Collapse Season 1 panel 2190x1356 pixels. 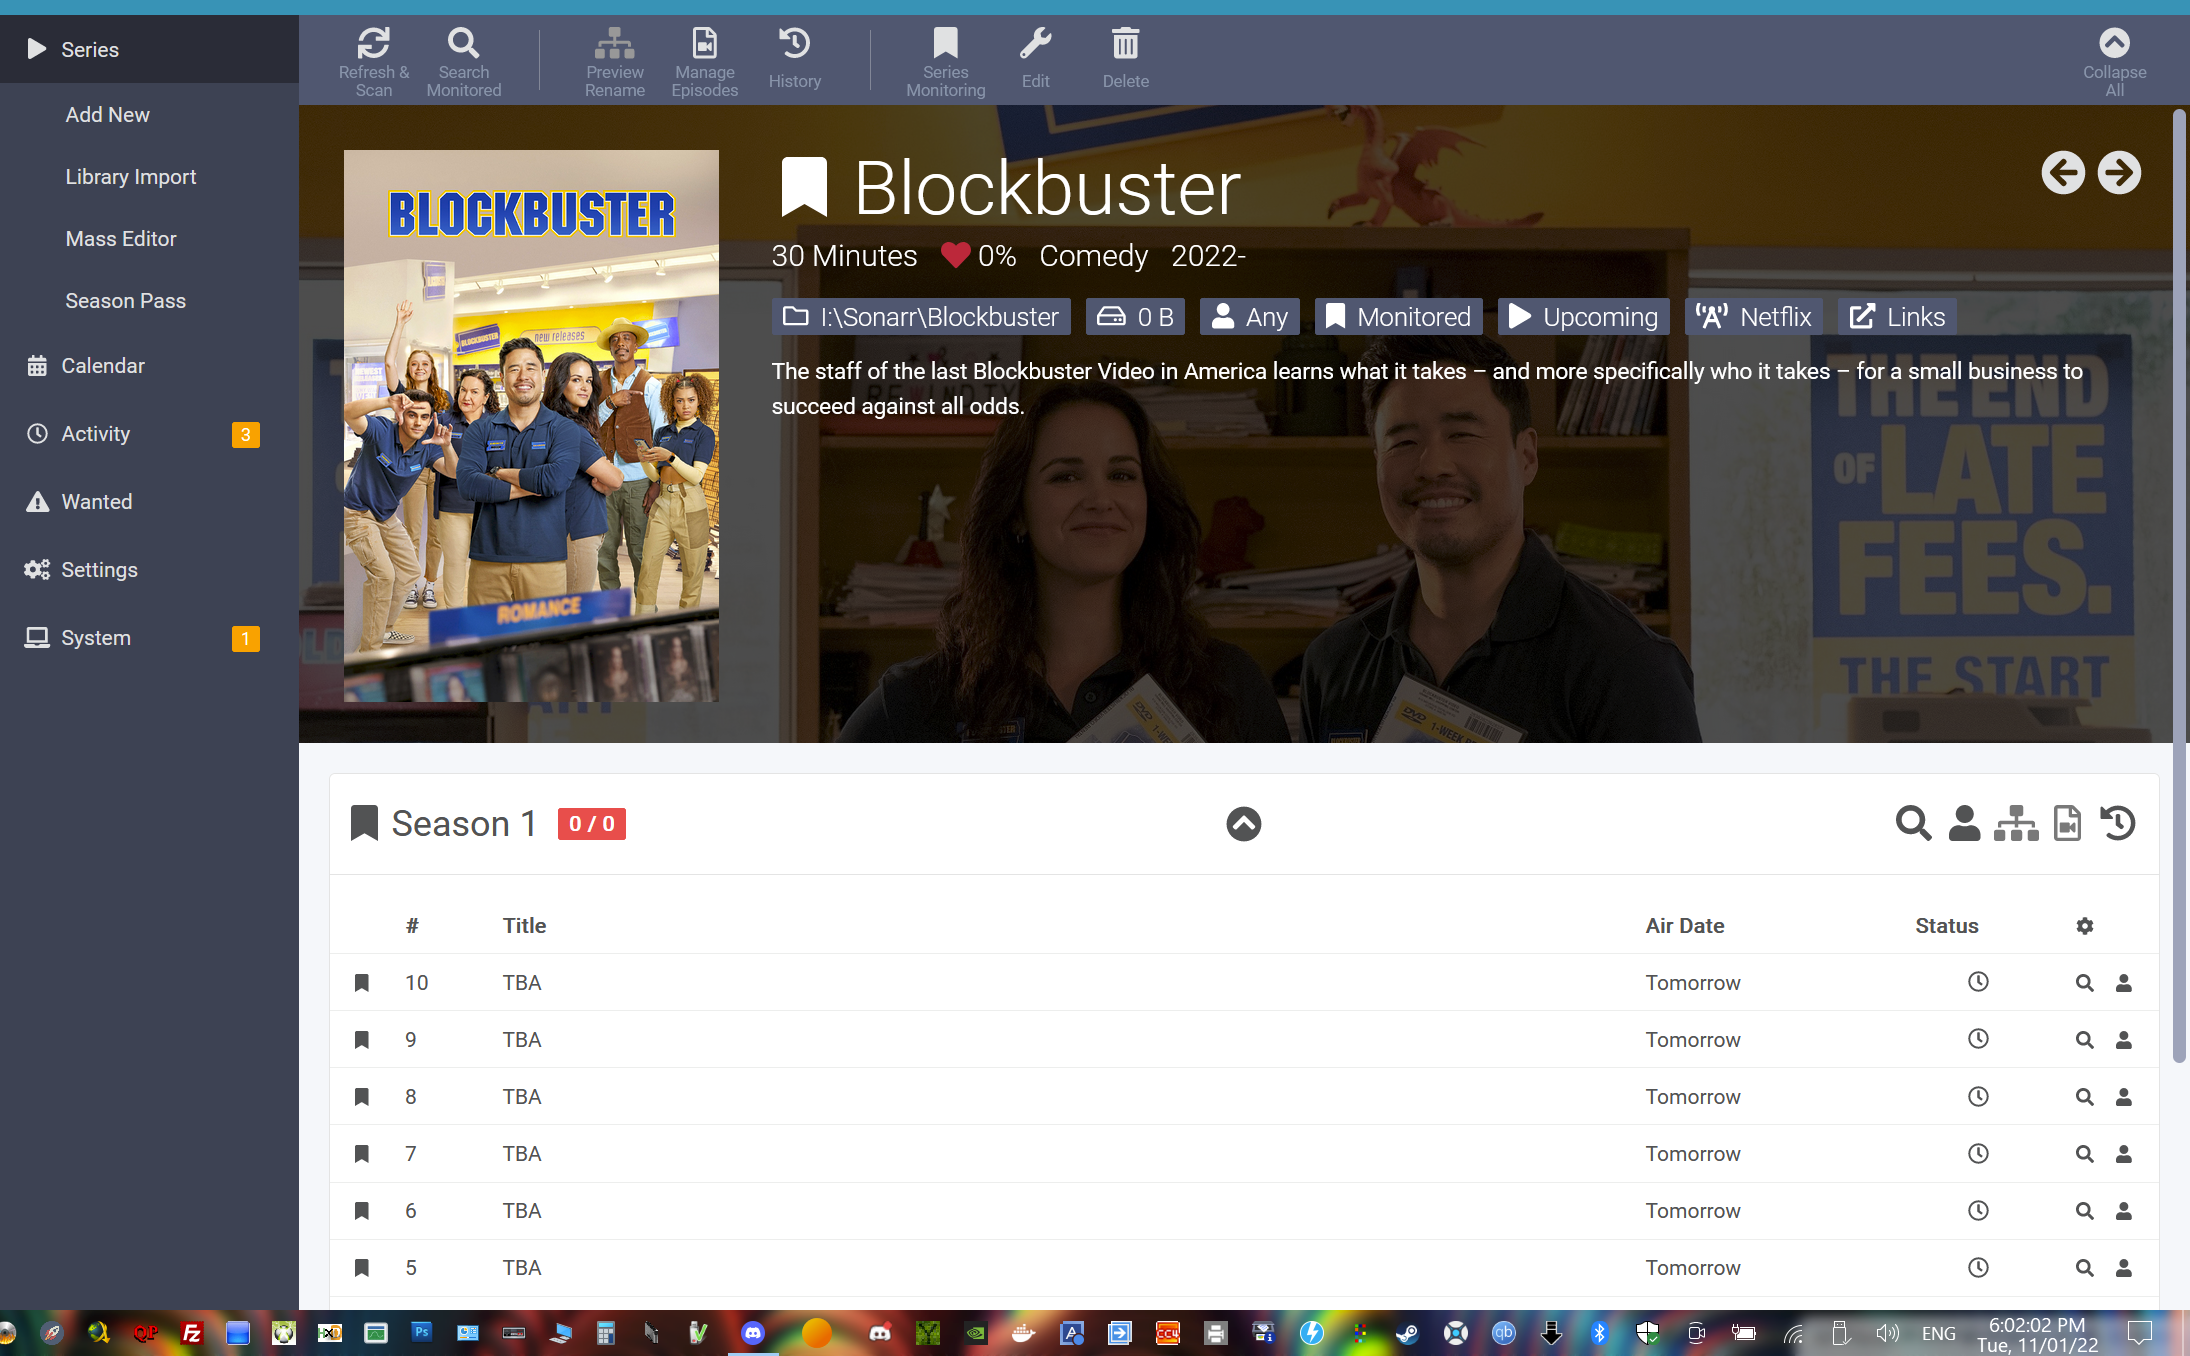click(x=1243, y=824)
